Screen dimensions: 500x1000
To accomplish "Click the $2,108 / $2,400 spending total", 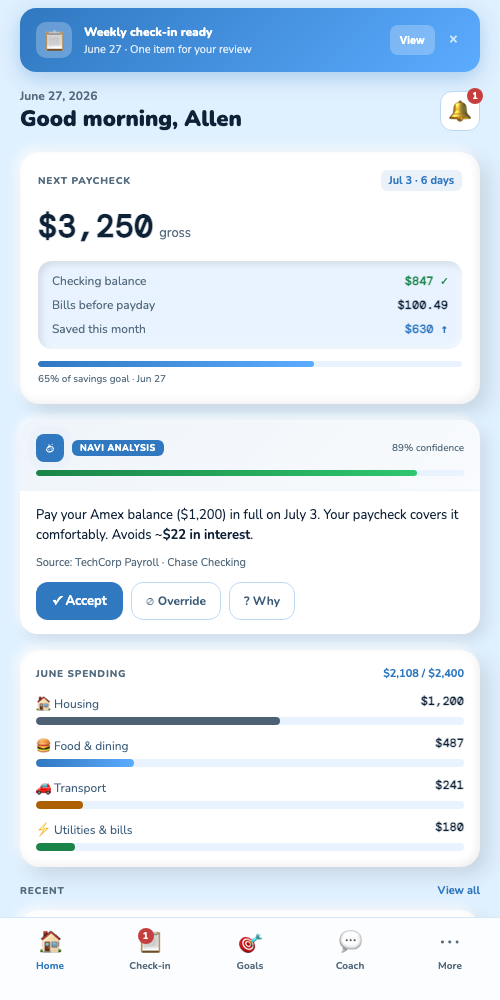I will [x=423, y=673].
